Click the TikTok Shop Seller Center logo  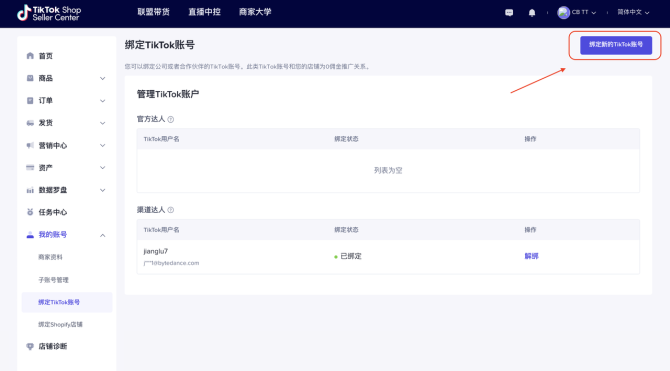click(49, 13)
